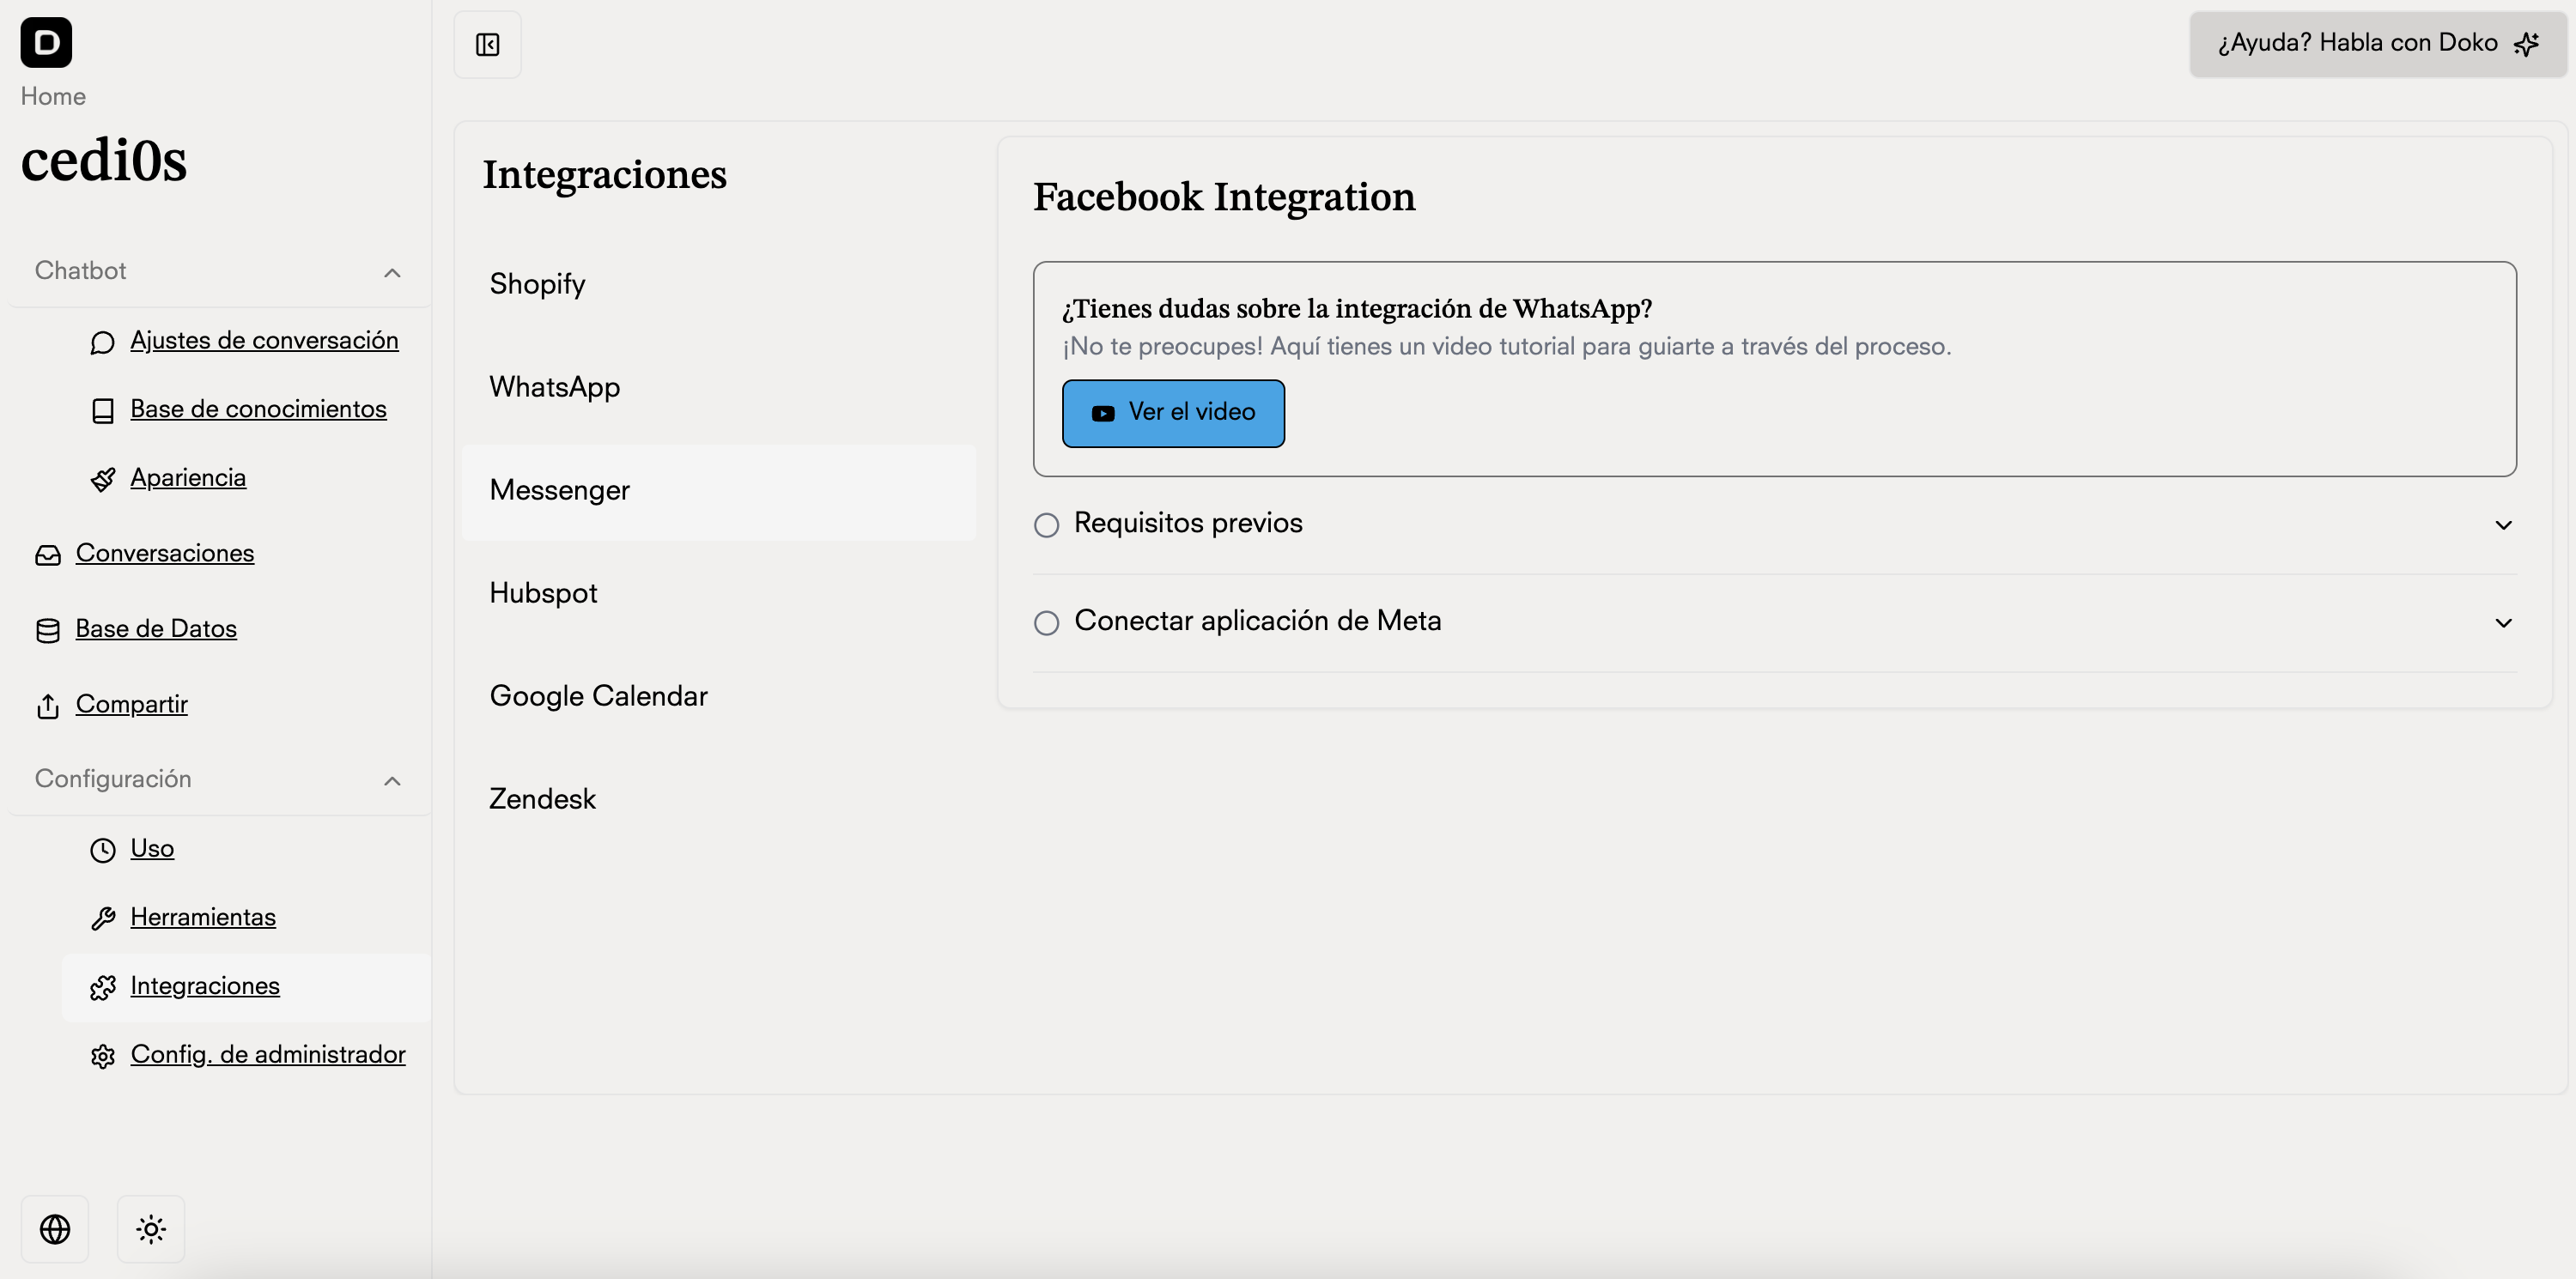2576x1279 pixels.
Task: Click the globe language icon
Action: [55, 1228]
